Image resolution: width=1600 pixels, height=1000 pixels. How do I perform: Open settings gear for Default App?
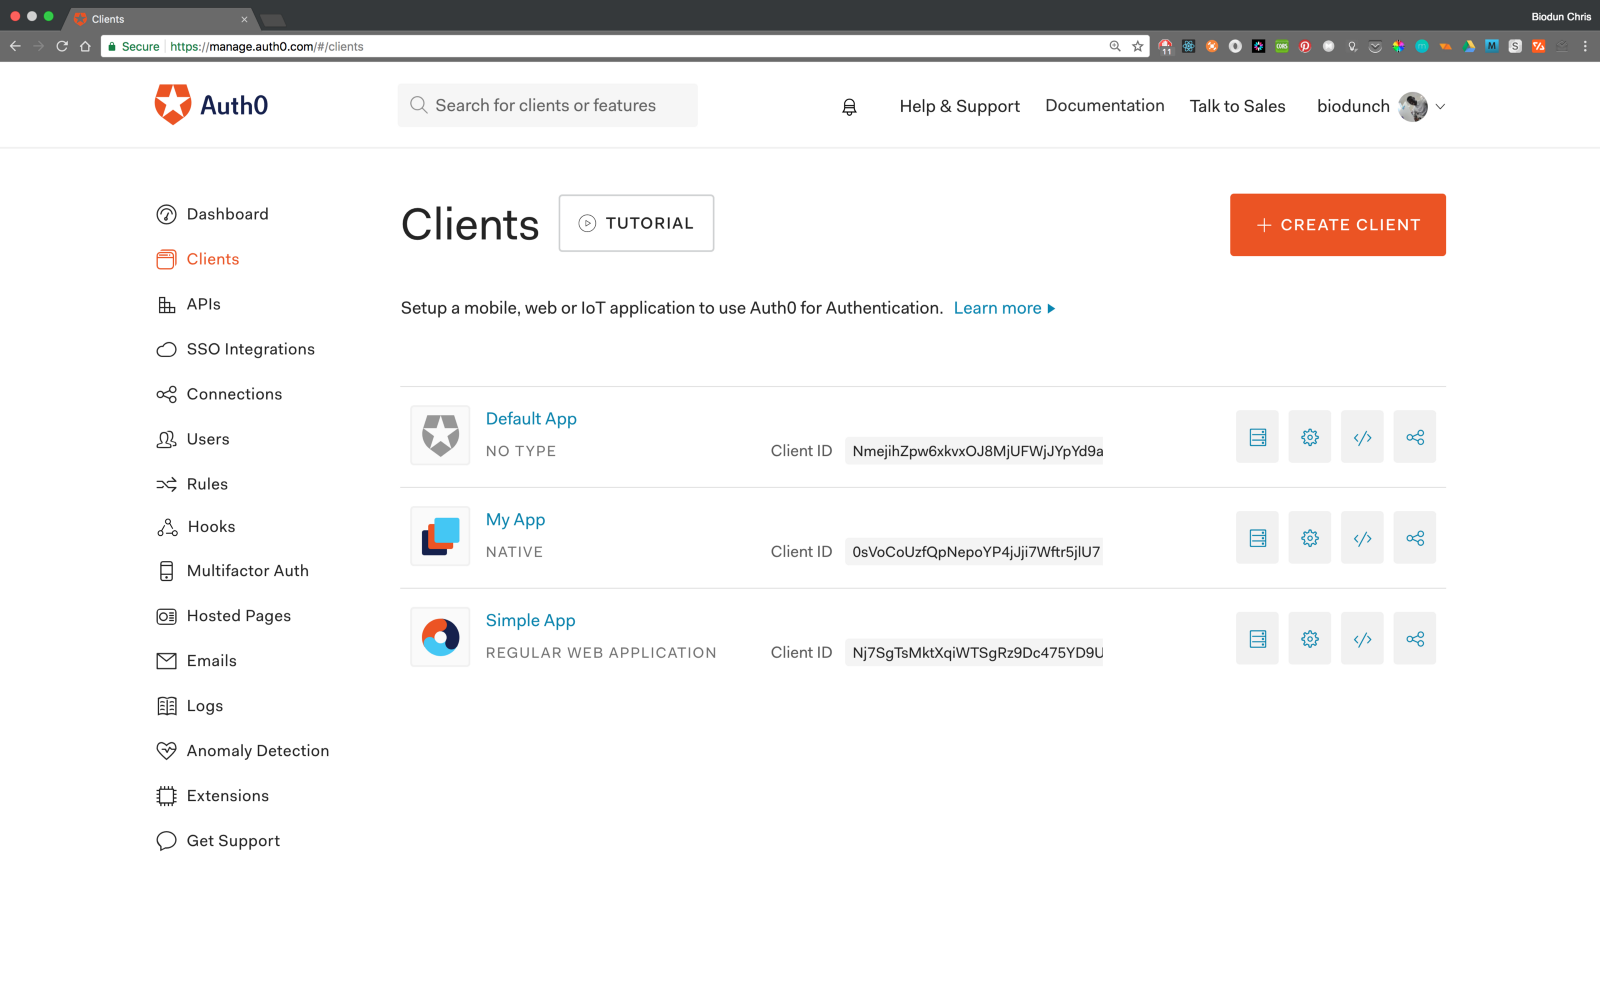[x=1310, y=437]
